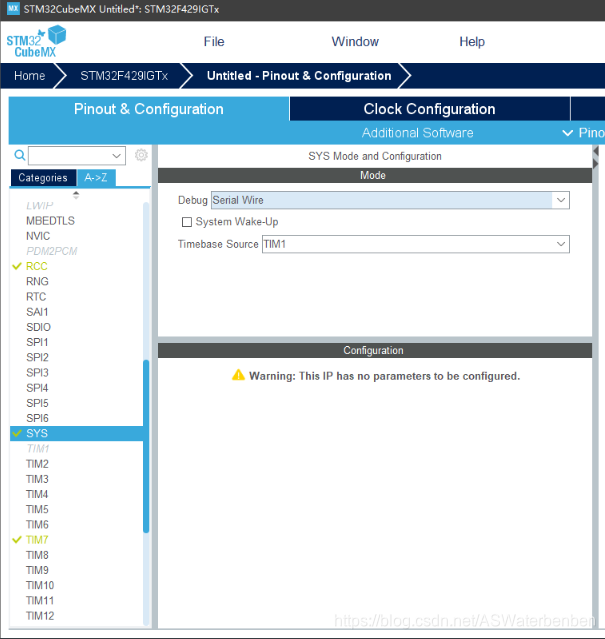
Task: Open Additional Software
Action: pyautogui.click(x=418, y=133)
